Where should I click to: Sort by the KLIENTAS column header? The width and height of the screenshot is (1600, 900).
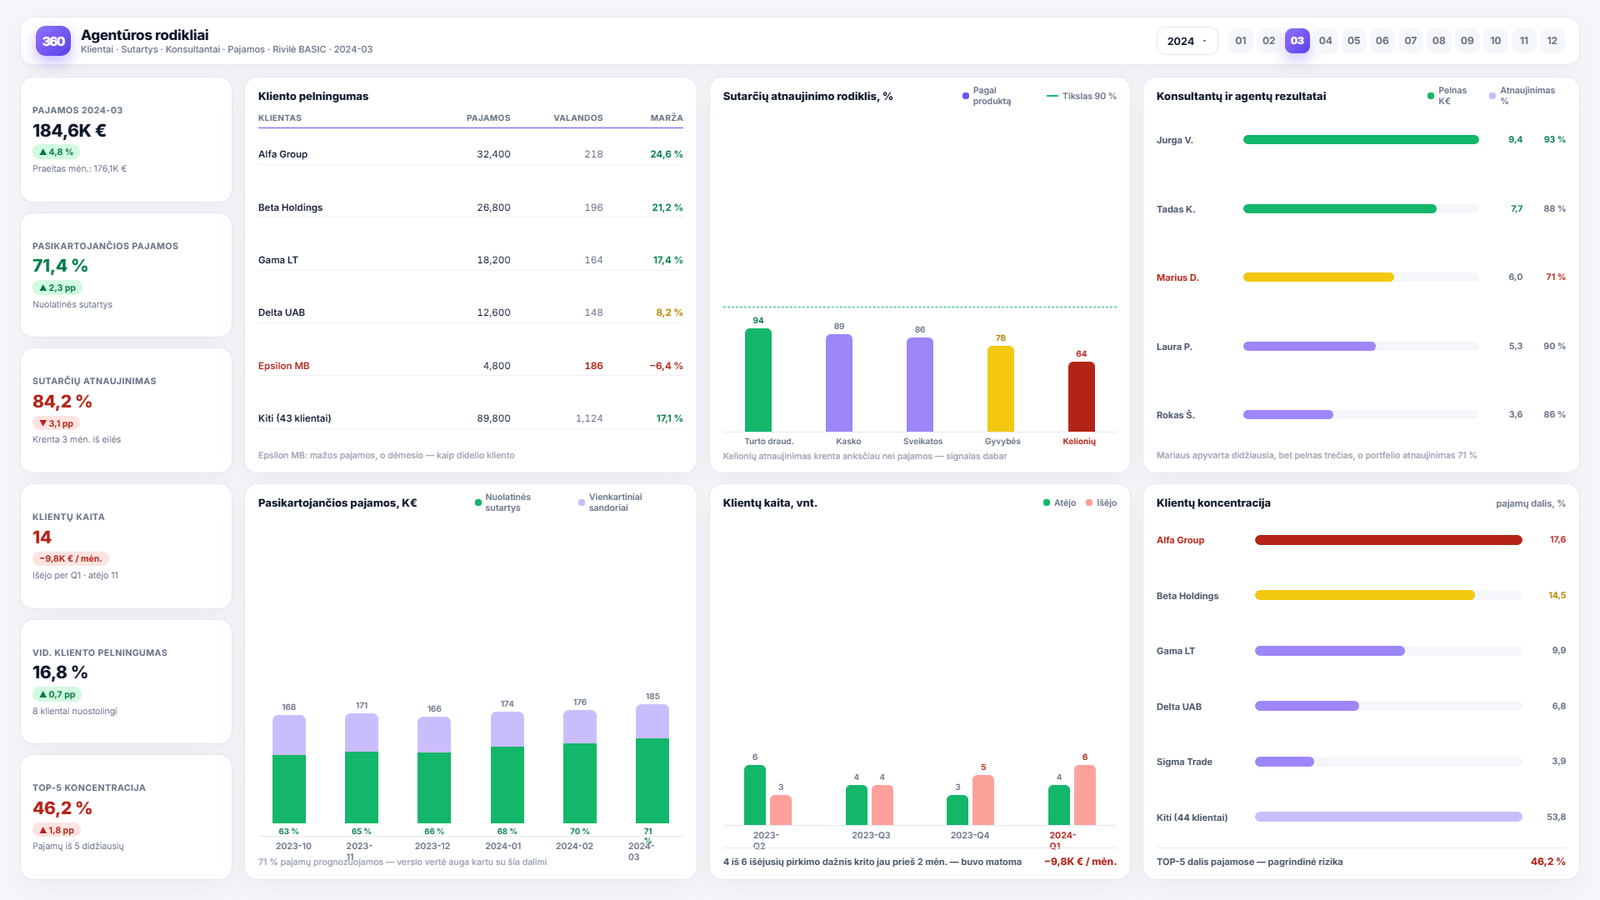280,118
